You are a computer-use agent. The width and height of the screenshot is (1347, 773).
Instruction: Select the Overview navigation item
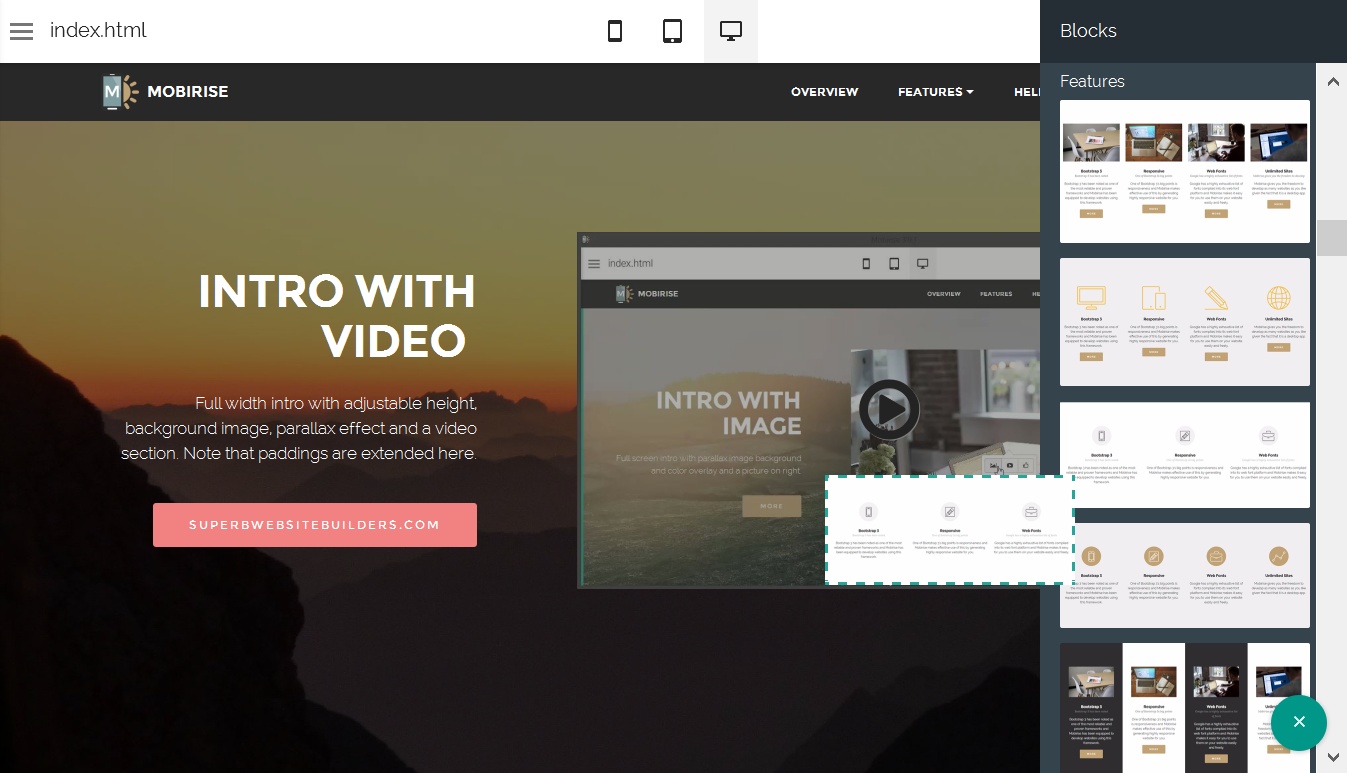(824, 92)
